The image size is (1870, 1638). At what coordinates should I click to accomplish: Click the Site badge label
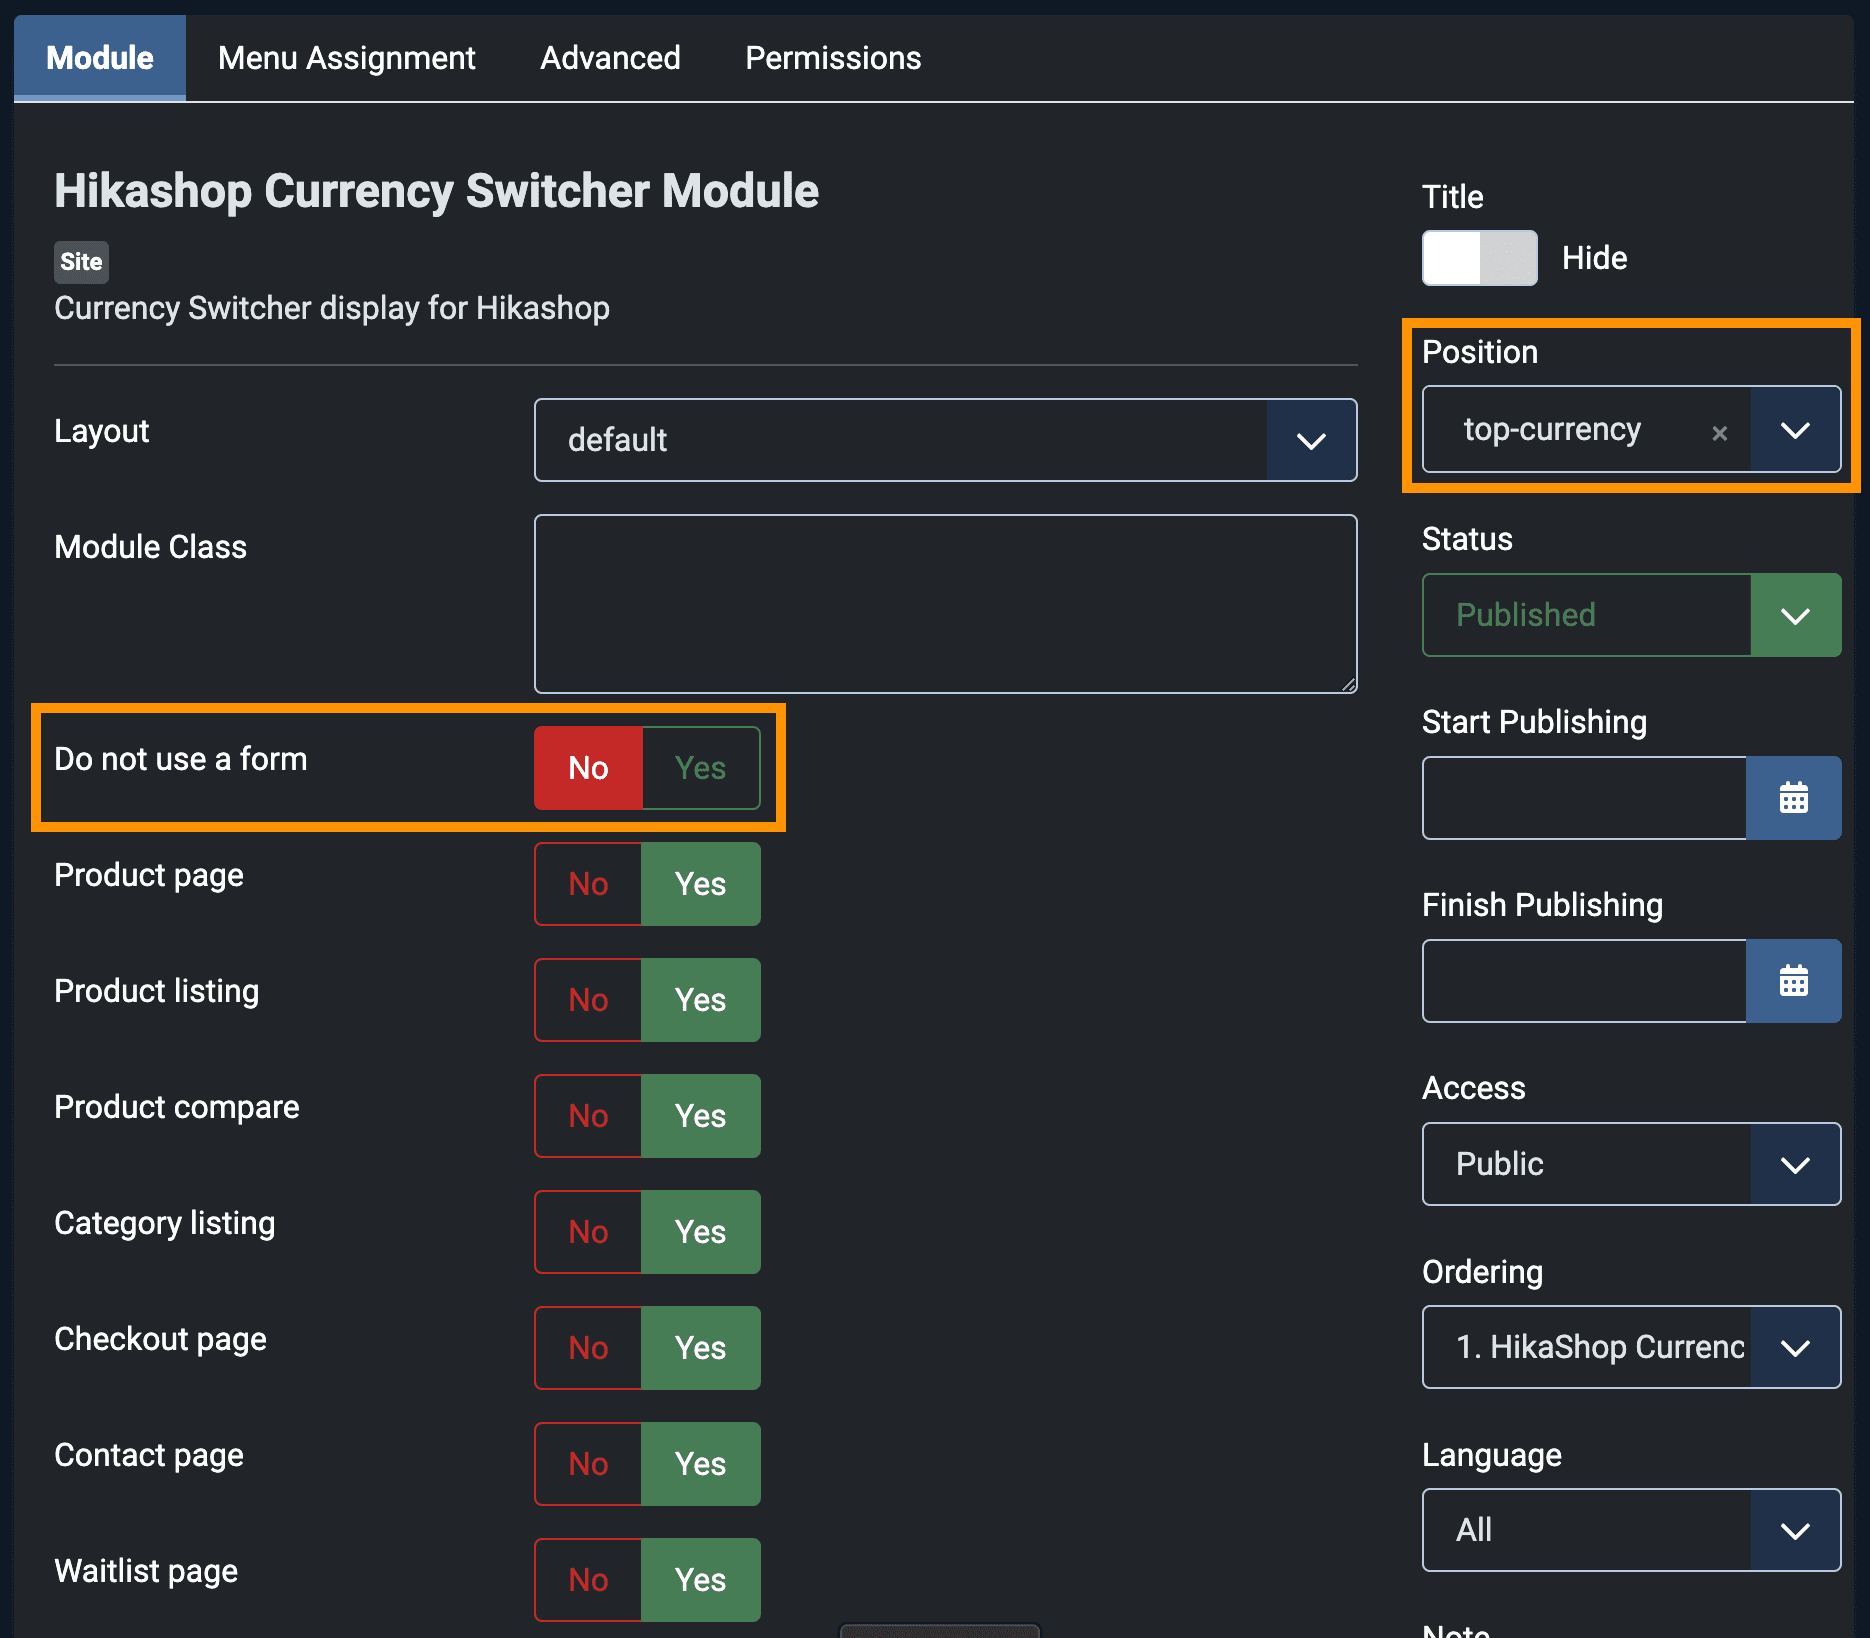(x=81, y=262)
